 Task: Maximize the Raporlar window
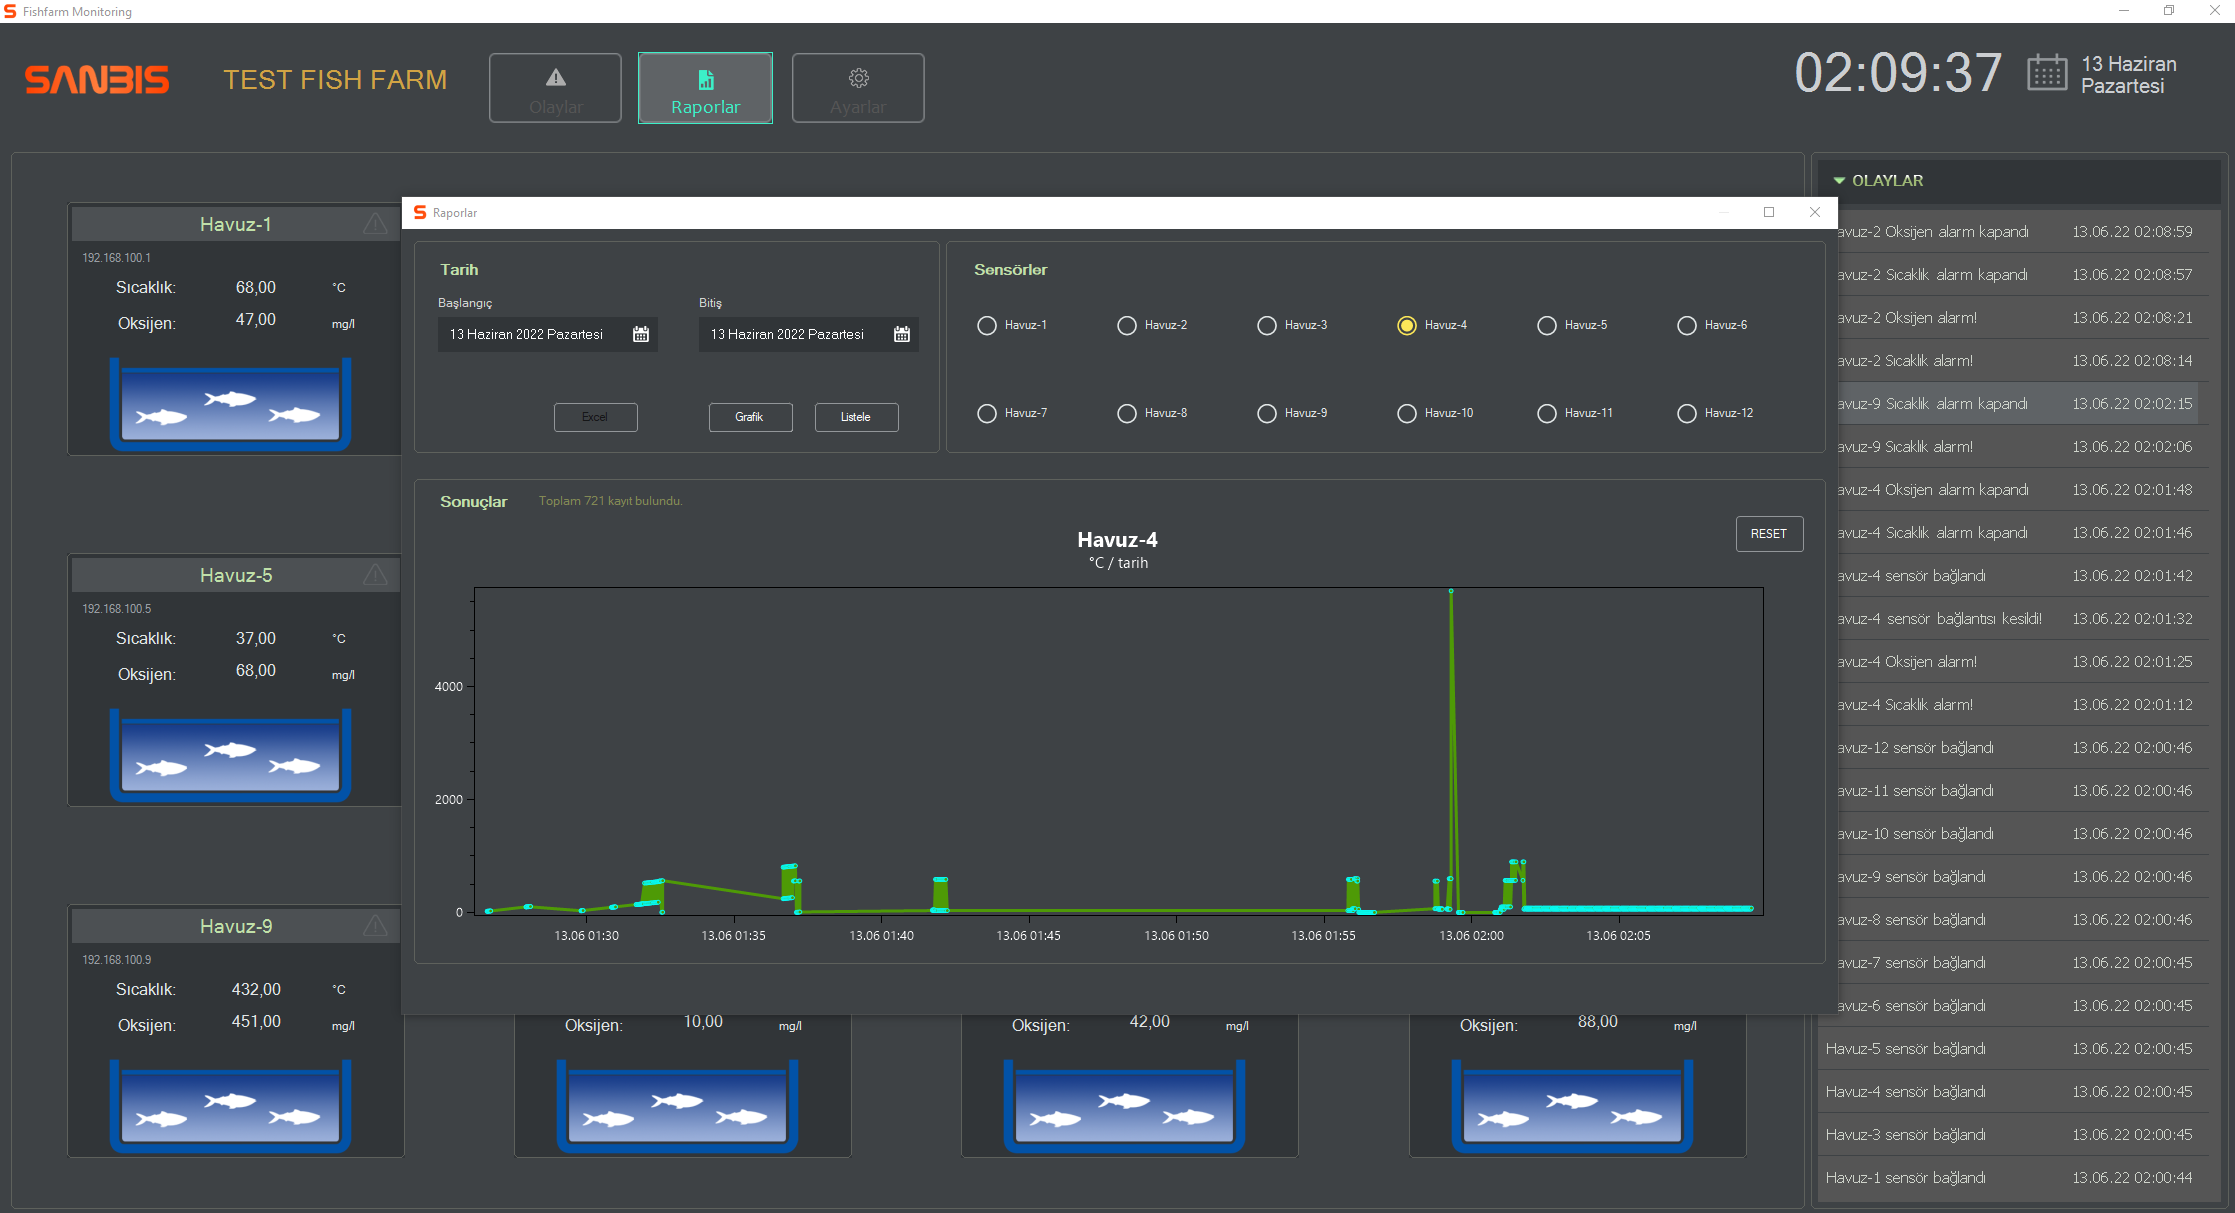pyautogui.click(x=1769, y=212)
